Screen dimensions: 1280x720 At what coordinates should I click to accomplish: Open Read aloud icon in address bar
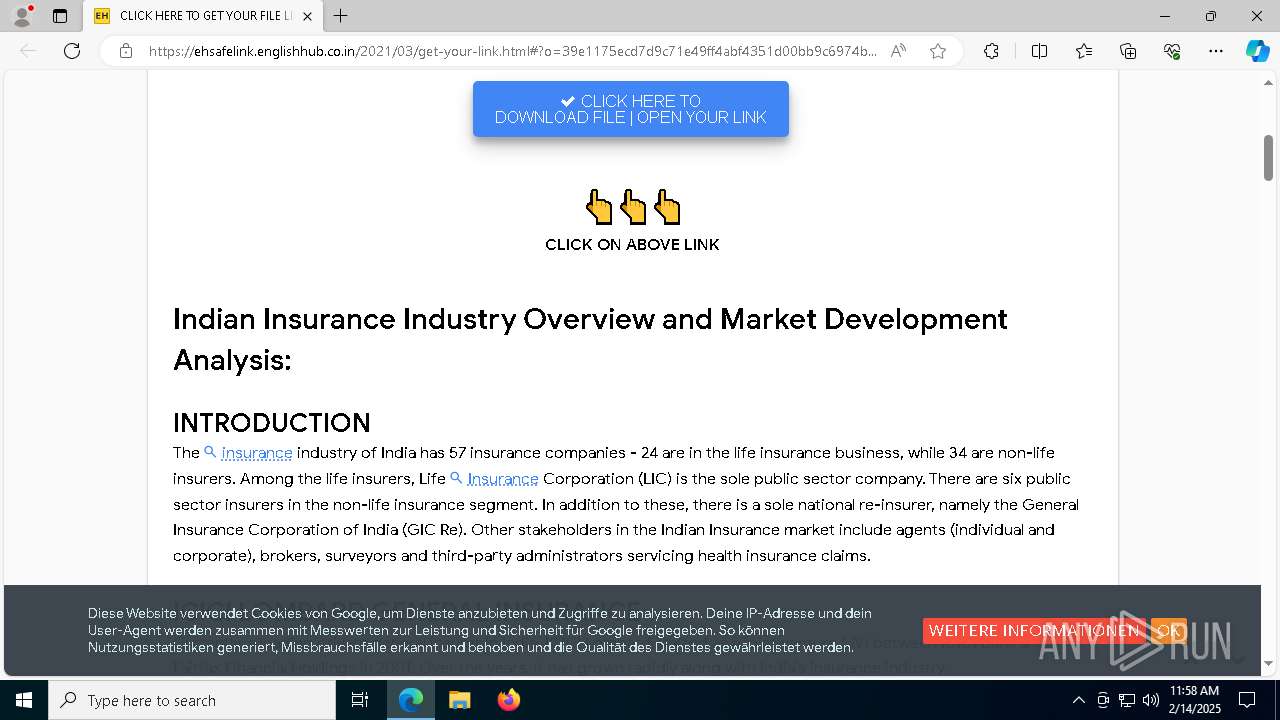click(898, 51)
